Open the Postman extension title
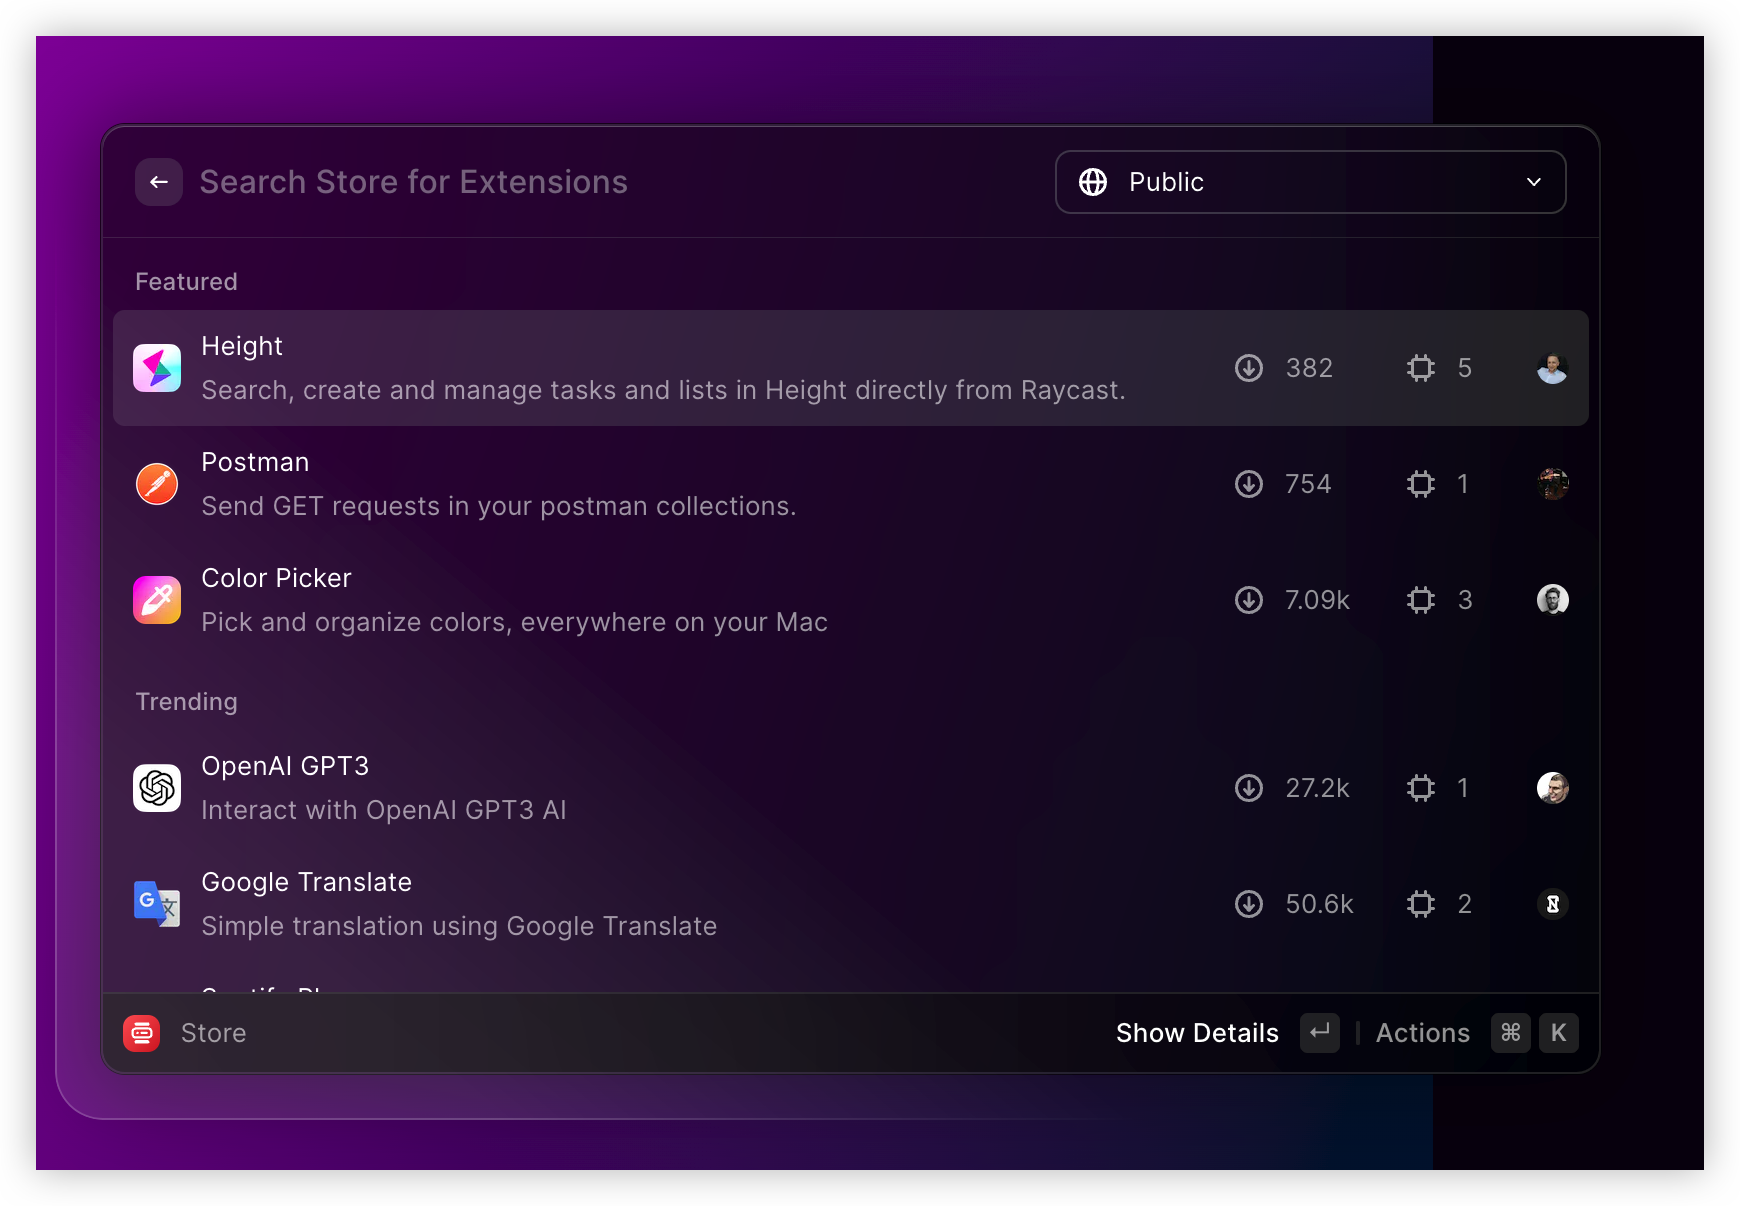The width and height of the screenshot is (1740, 1206). click(255, 462)
